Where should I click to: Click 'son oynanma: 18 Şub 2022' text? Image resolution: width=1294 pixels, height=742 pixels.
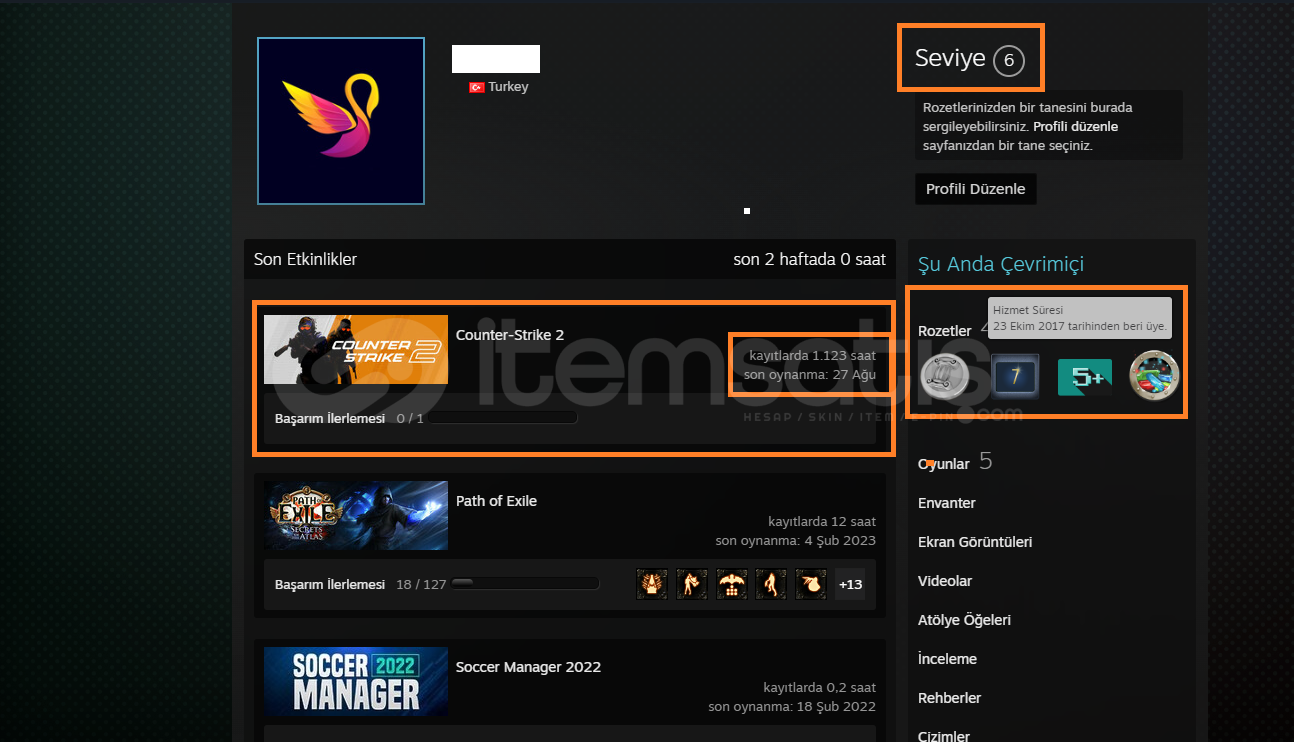(792, 706)
